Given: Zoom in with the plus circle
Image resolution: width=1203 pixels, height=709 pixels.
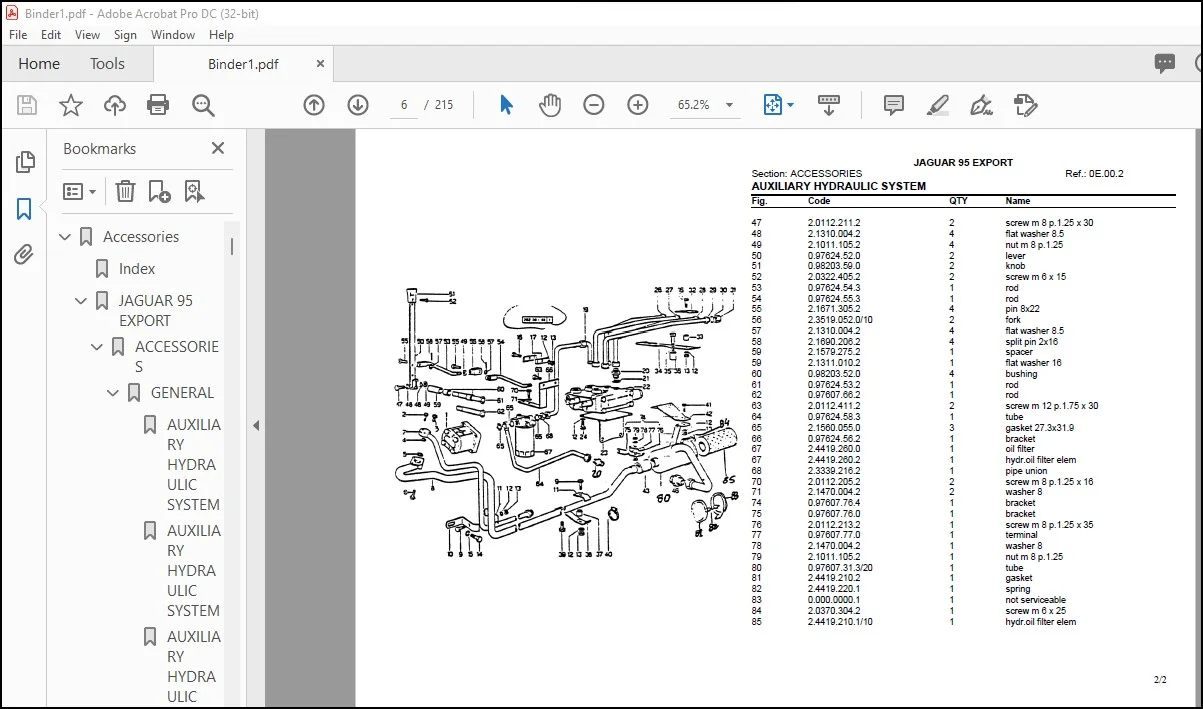Looking at the screenshot, I should (638, 105).
